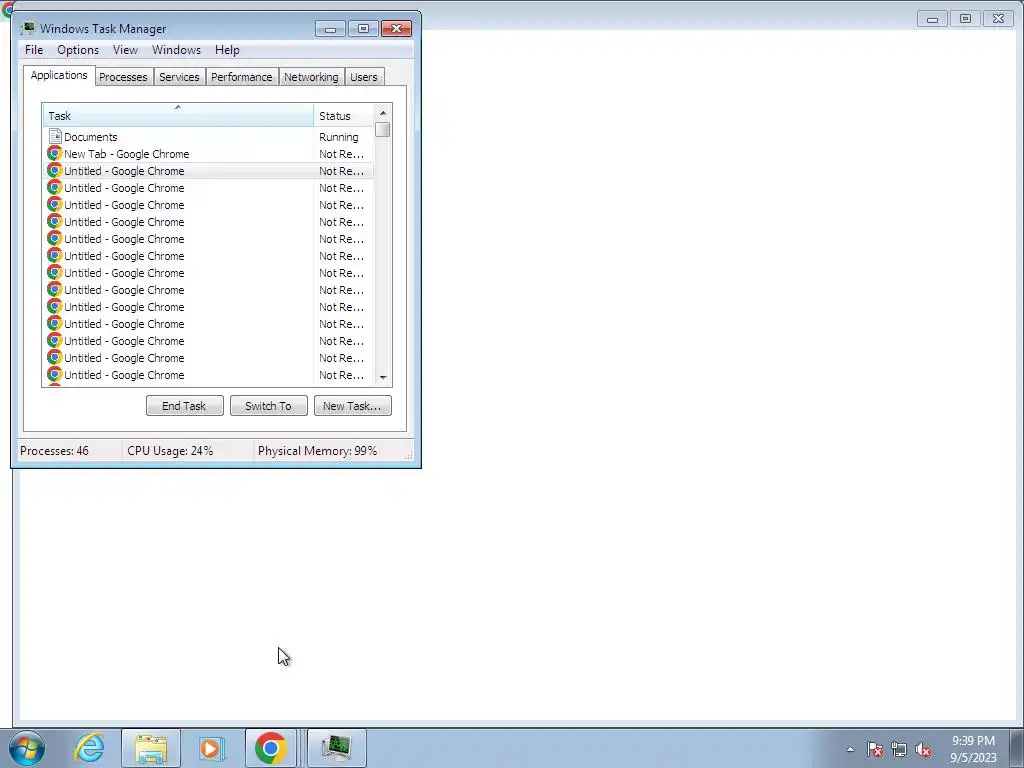Screen dimensions: 1024x768
Task: Close the Windows Task Manager window
Action: [x=396, y=29]
